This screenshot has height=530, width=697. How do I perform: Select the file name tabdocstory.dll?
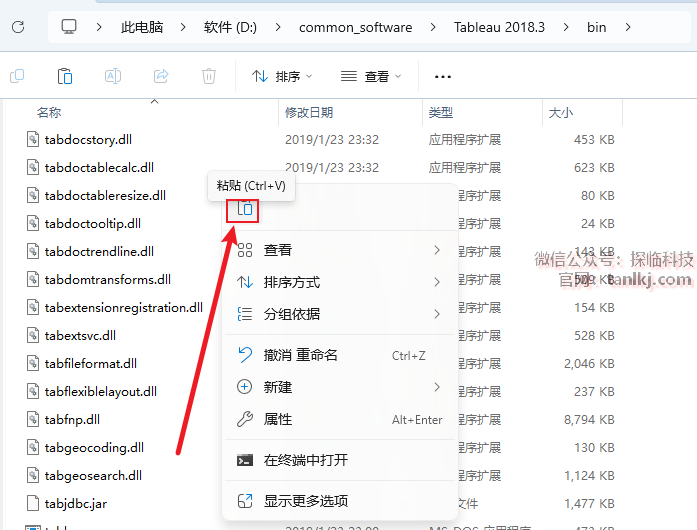pos(88,140)
